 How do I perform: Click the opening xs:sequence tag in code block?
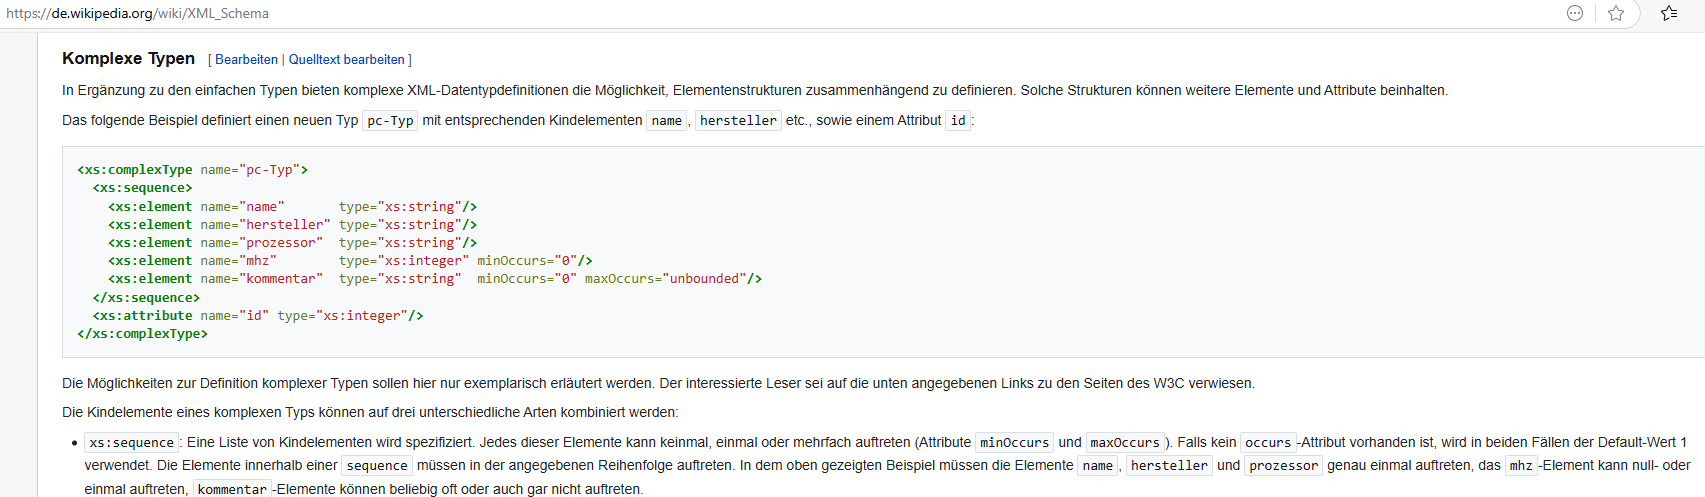point(142,188)
